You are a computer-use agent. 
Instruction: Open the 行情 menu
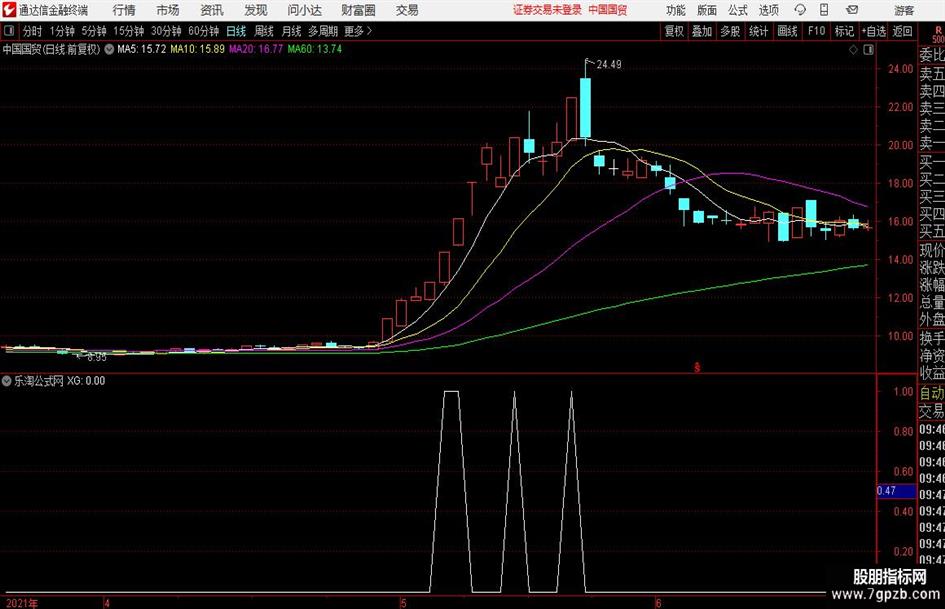point(124,10)
